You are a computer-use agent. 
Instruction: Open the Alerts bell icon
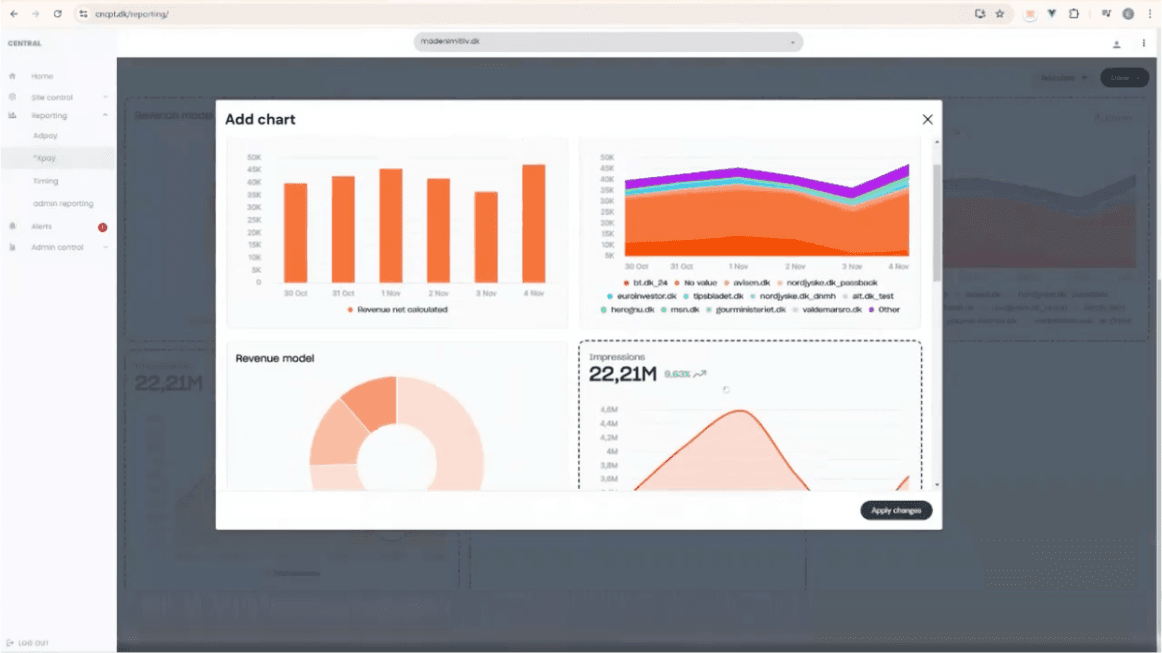[x=13, y=226]
